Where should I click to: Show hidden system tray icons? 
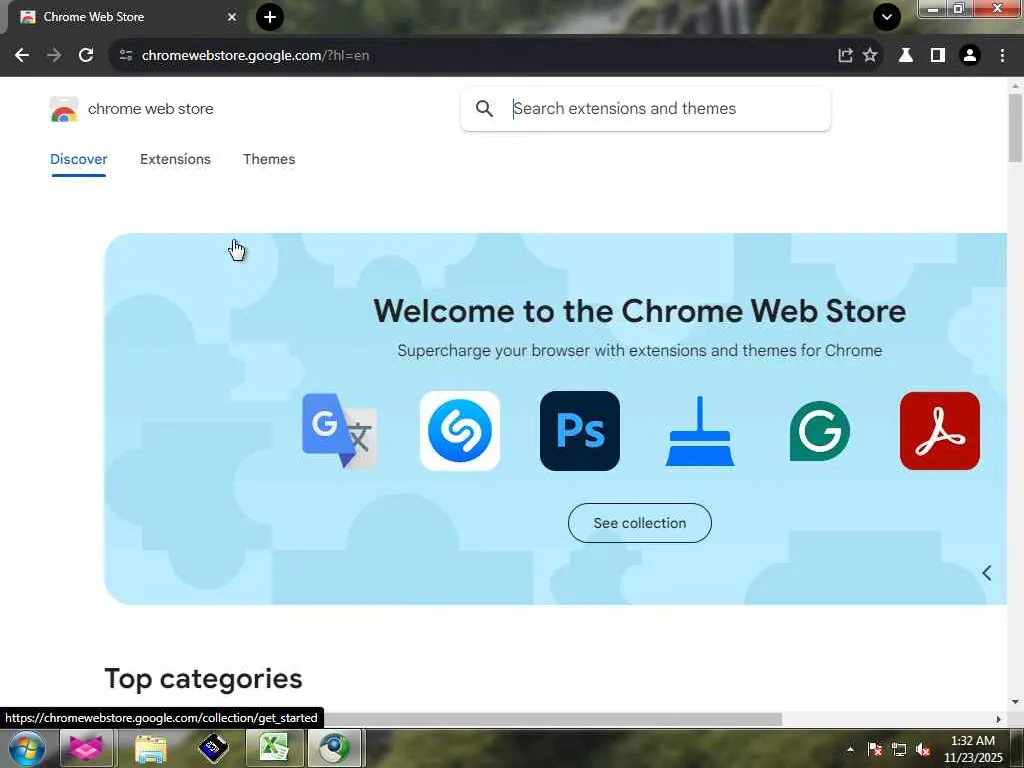click(x=850, y=749)
